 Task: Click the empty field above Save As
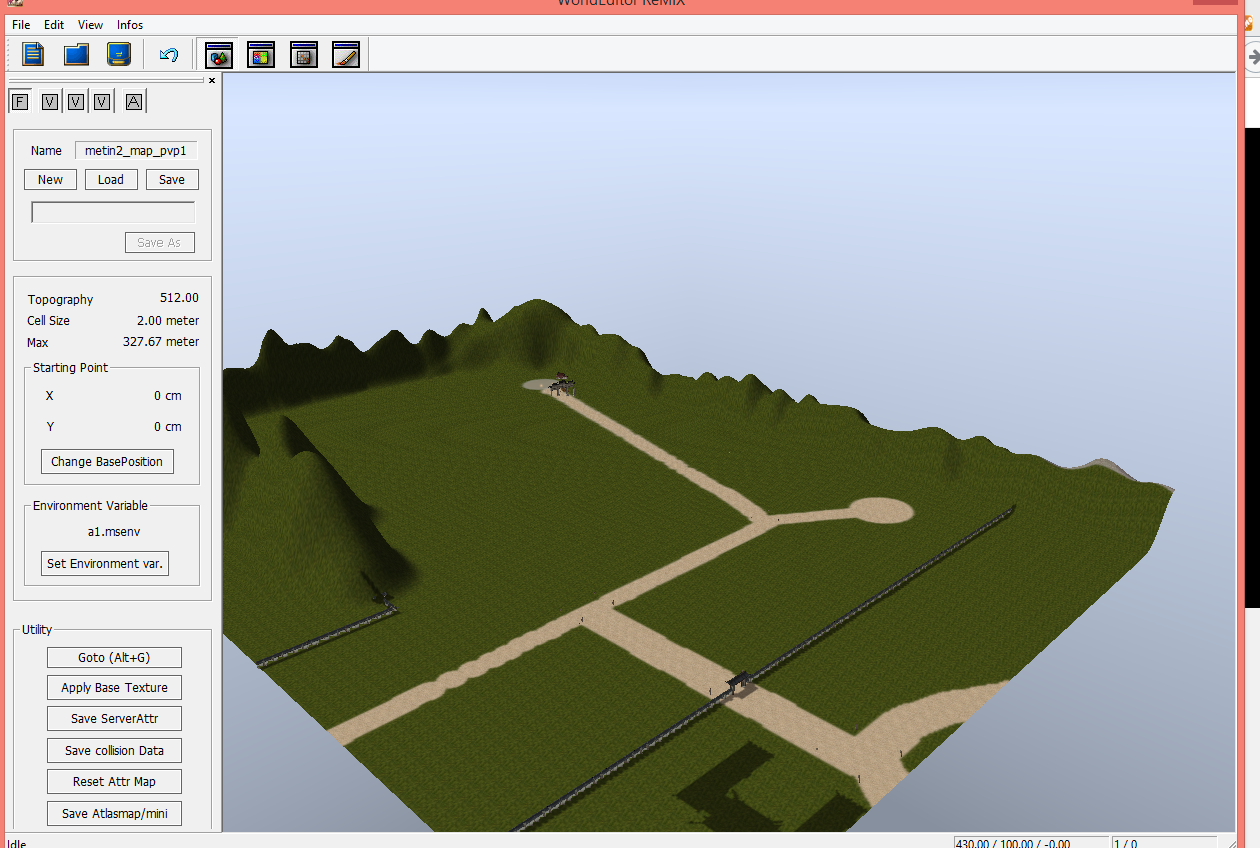pos(113,212)
